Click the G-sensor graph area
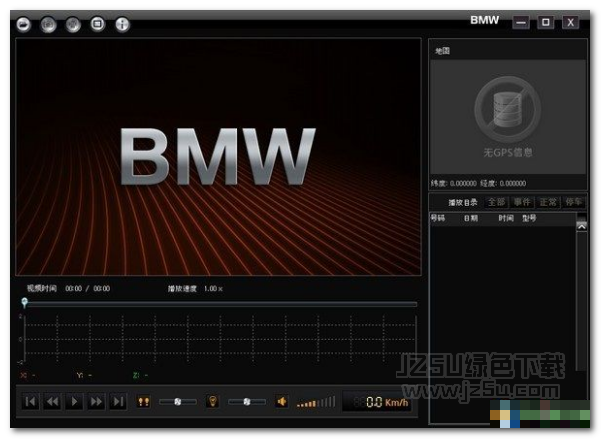 point(218,339)
